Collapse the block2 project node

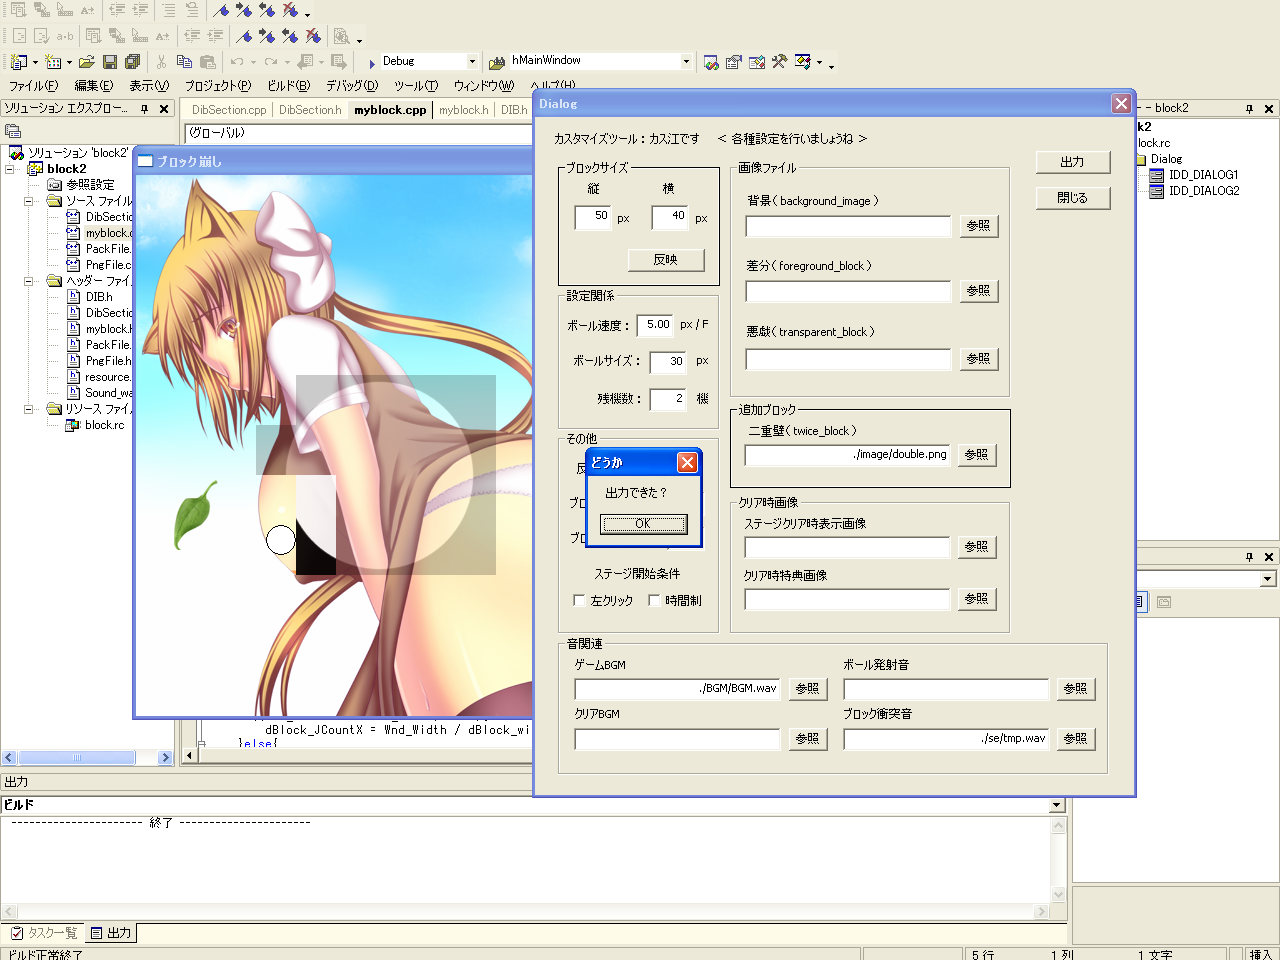pyautogui.click(x=10, y=169)
